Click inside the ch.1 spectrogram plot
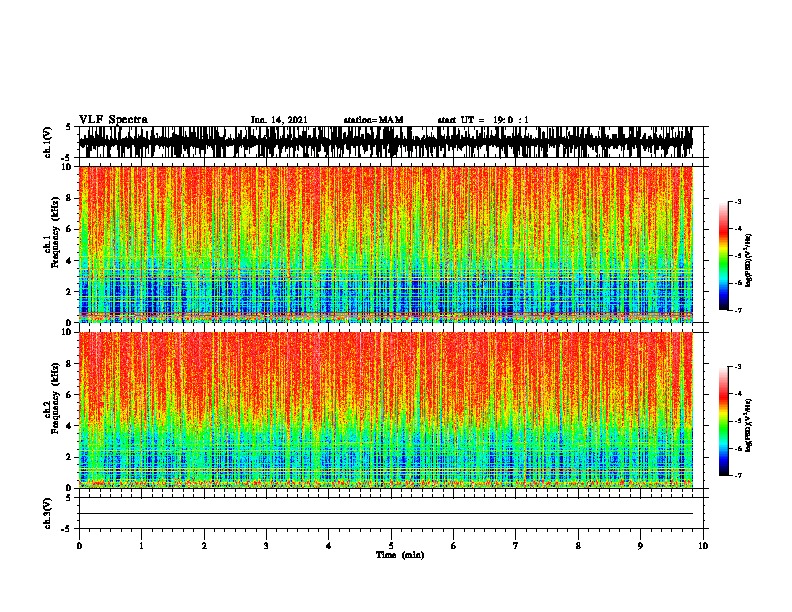Viewport: 792px width, 612px height. coord(386,244)
